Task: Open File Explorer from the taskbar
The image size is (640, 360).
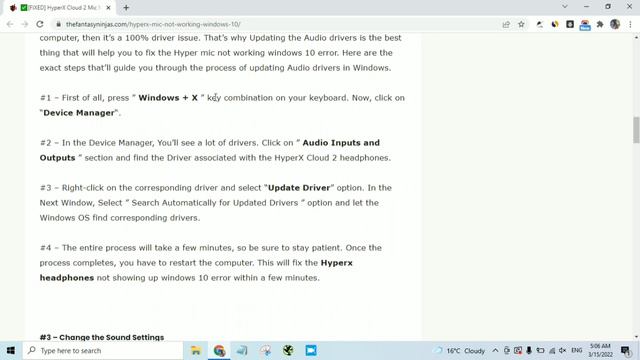Action: [196, 351]
